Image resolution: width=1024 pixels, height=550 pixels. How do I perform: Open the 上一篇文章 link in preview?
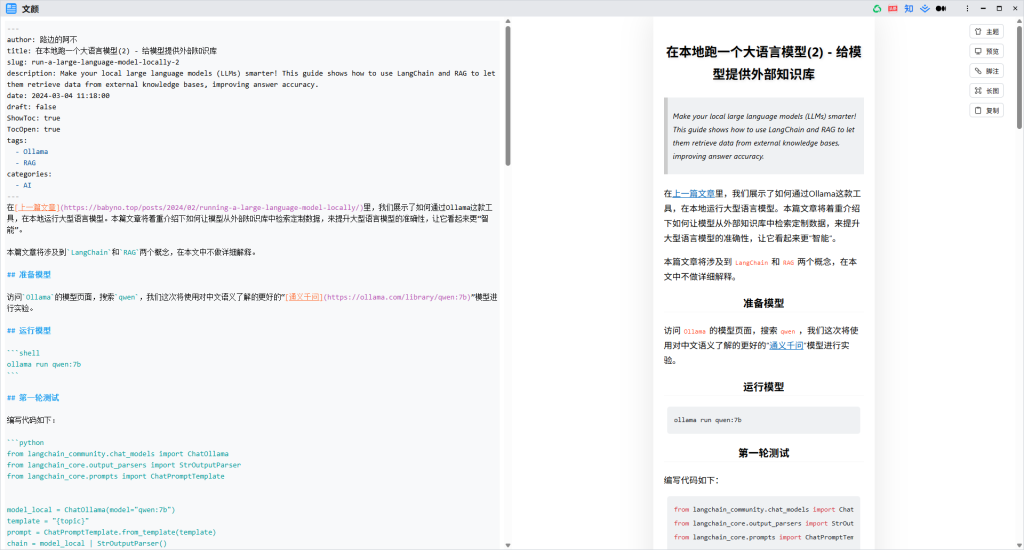(694, 194)
